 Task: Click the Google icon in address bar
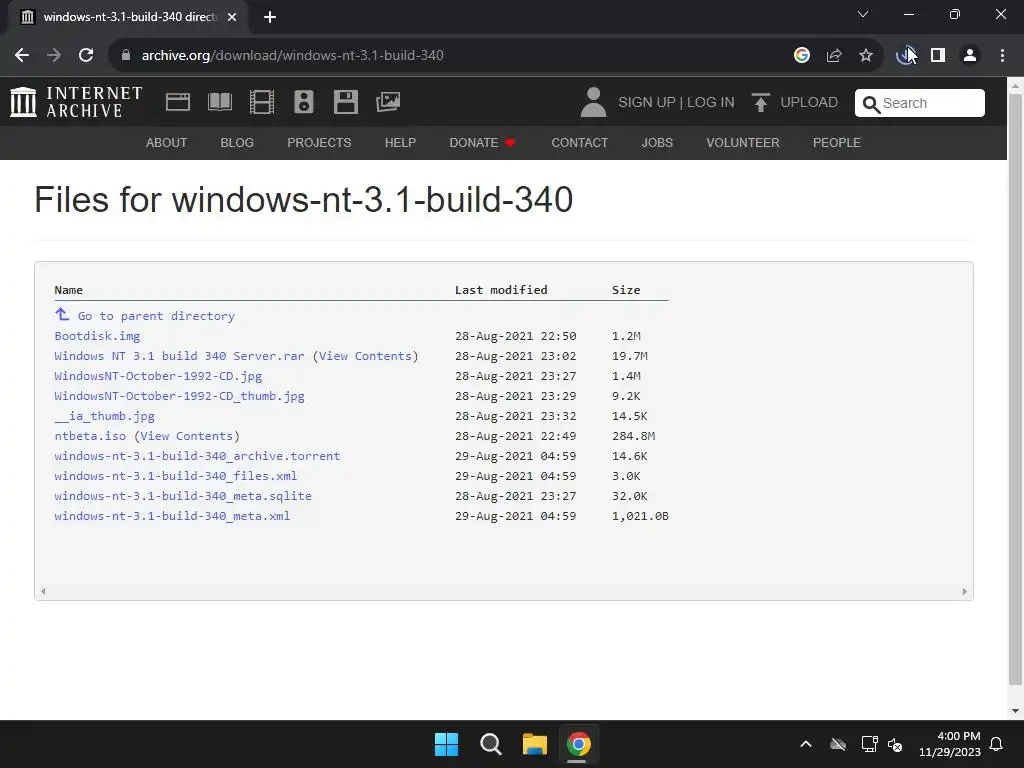[802, 56]
